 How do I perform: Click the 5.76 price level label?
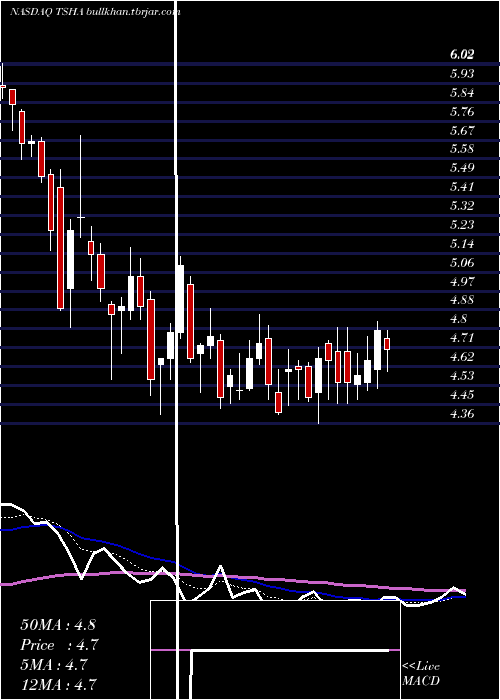coord(462,112)
